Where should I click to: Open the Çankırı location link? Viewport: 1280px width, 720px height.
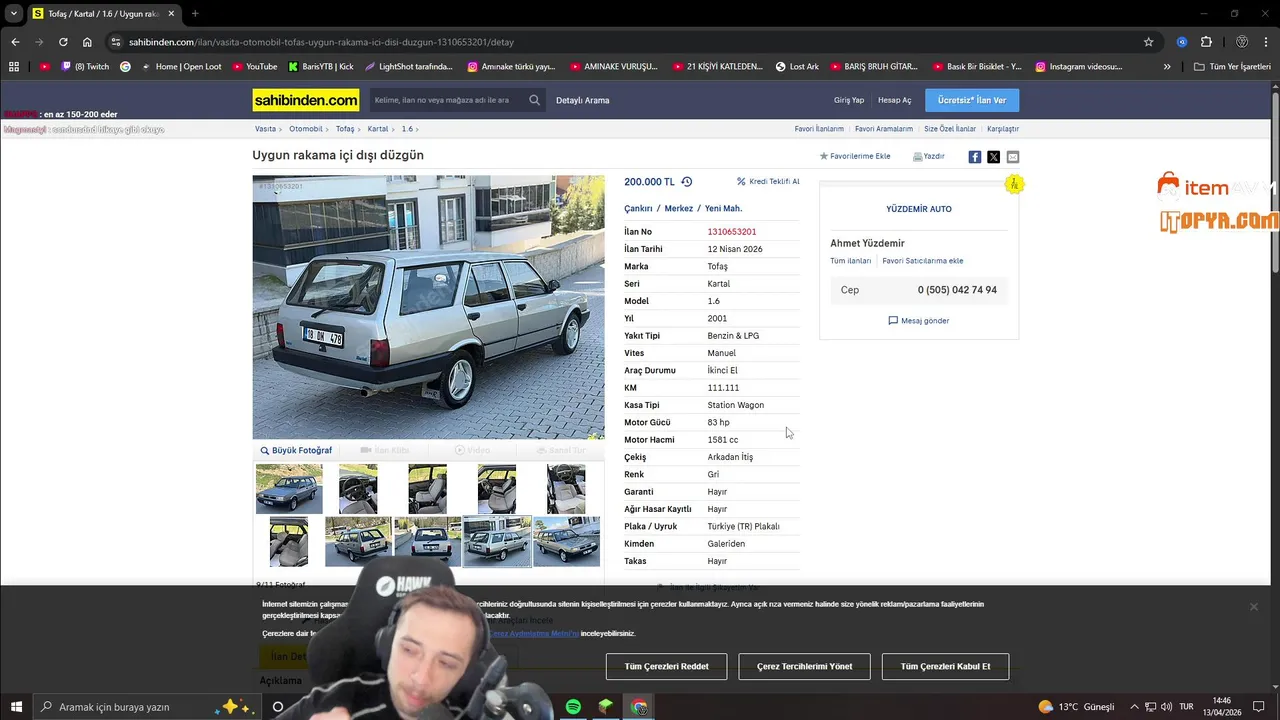pos(638,209)
